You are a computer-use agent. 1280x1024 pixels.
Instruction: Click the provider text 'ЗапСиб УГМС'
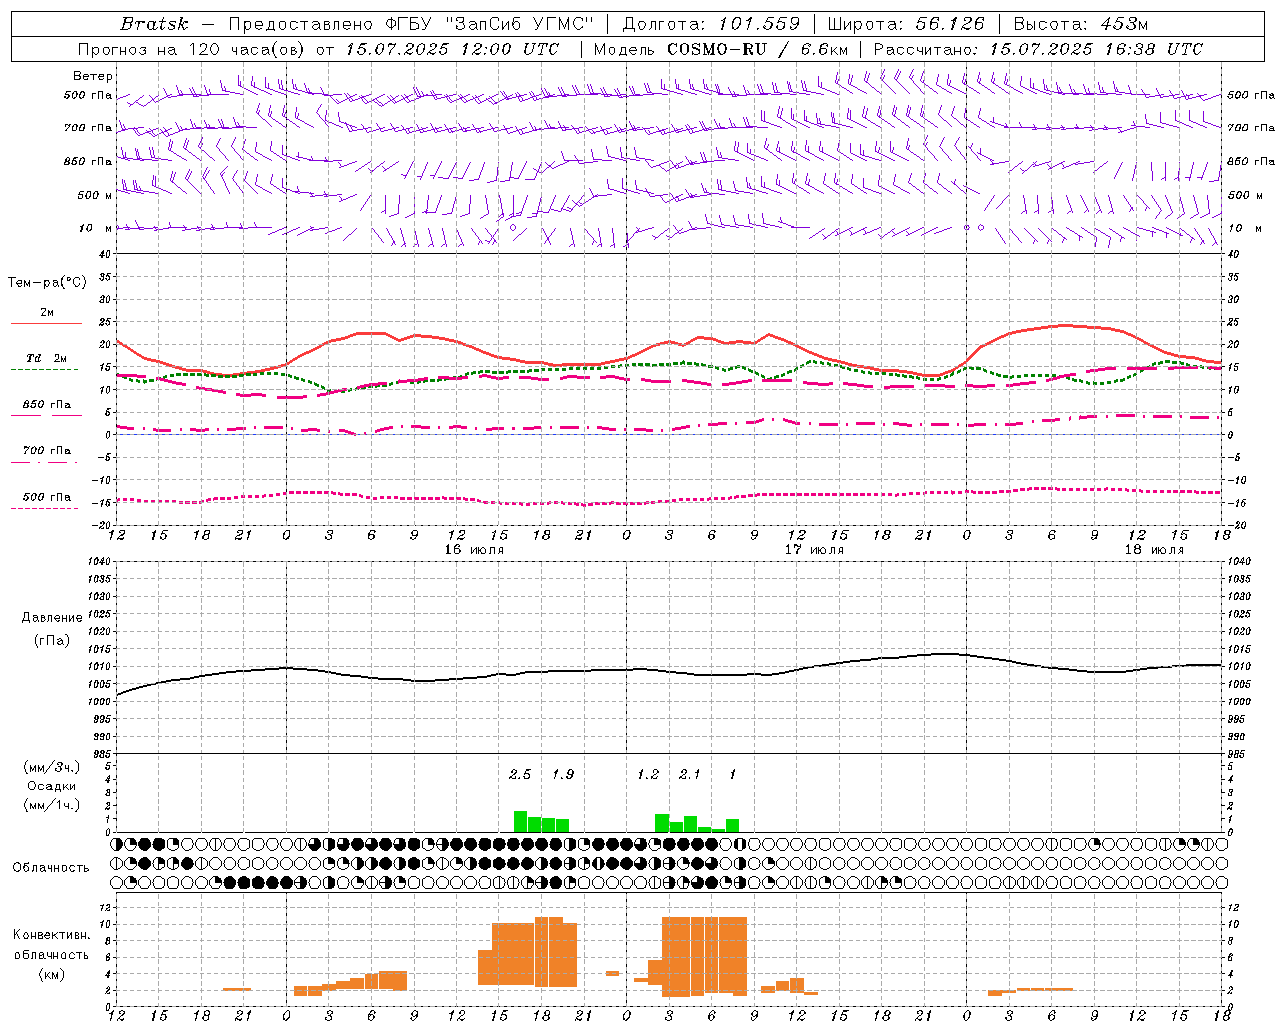click(518, 24)
